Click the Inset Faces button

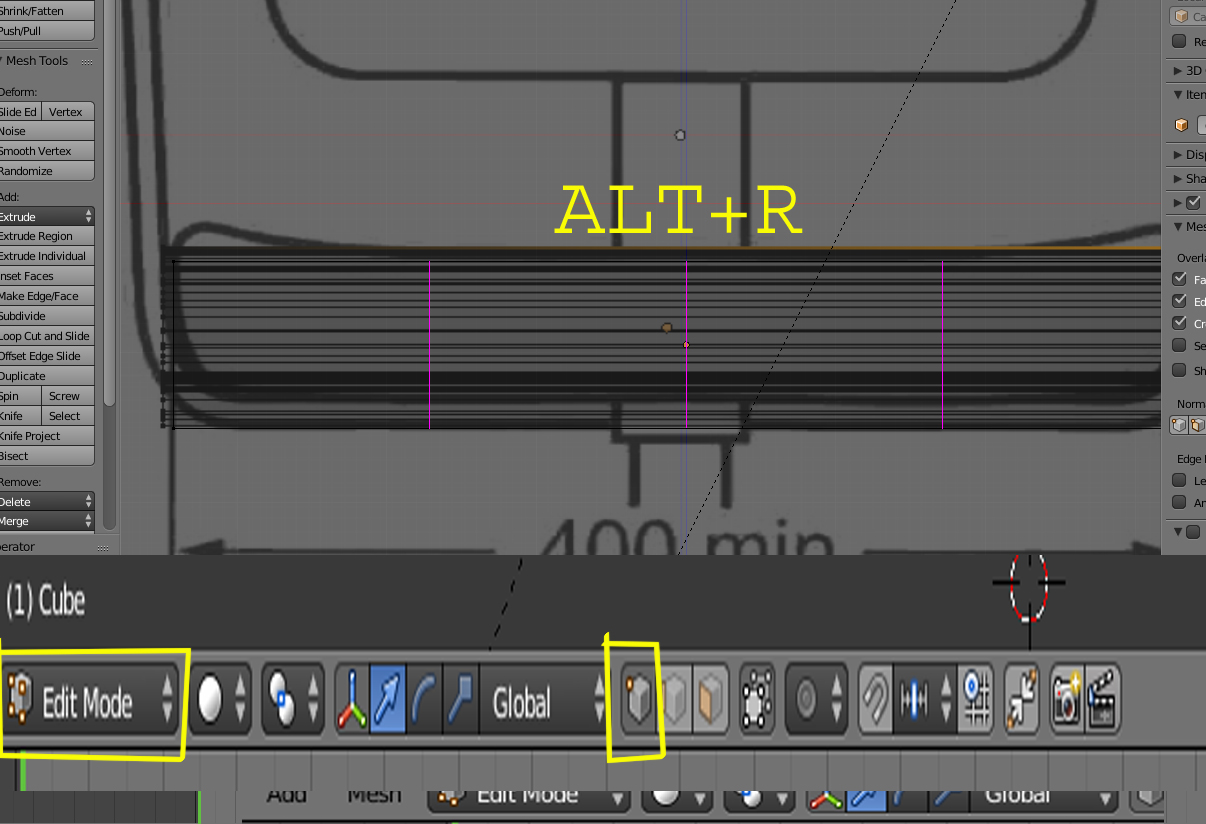47,276
